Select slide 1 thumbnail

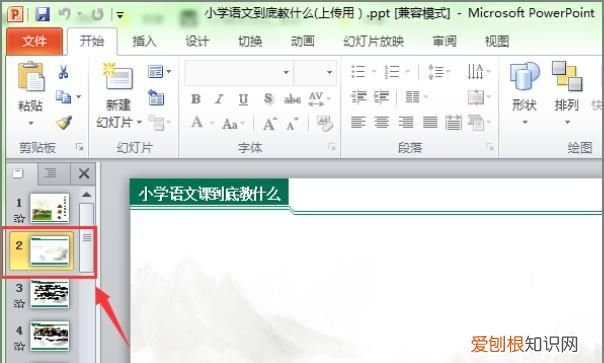pos(50,208)
